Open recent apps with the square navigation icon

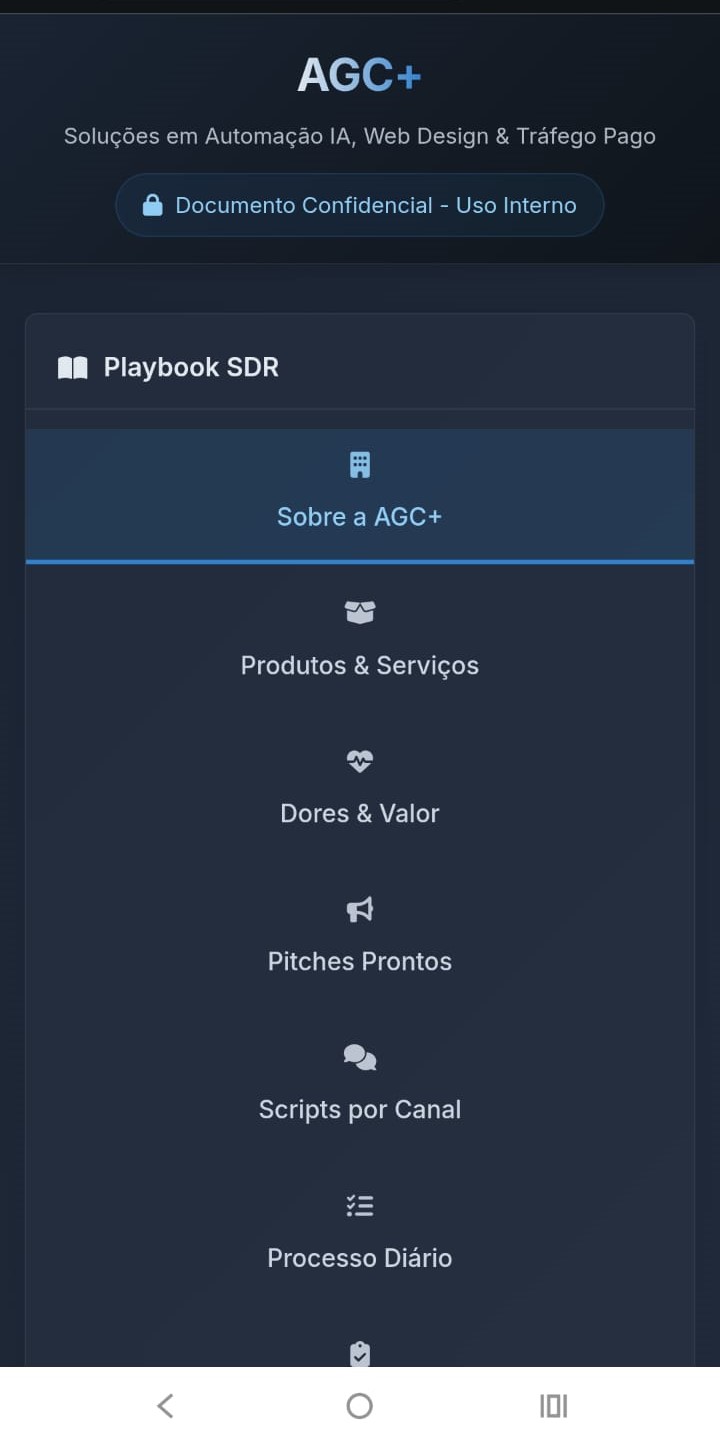[552, 1404]
